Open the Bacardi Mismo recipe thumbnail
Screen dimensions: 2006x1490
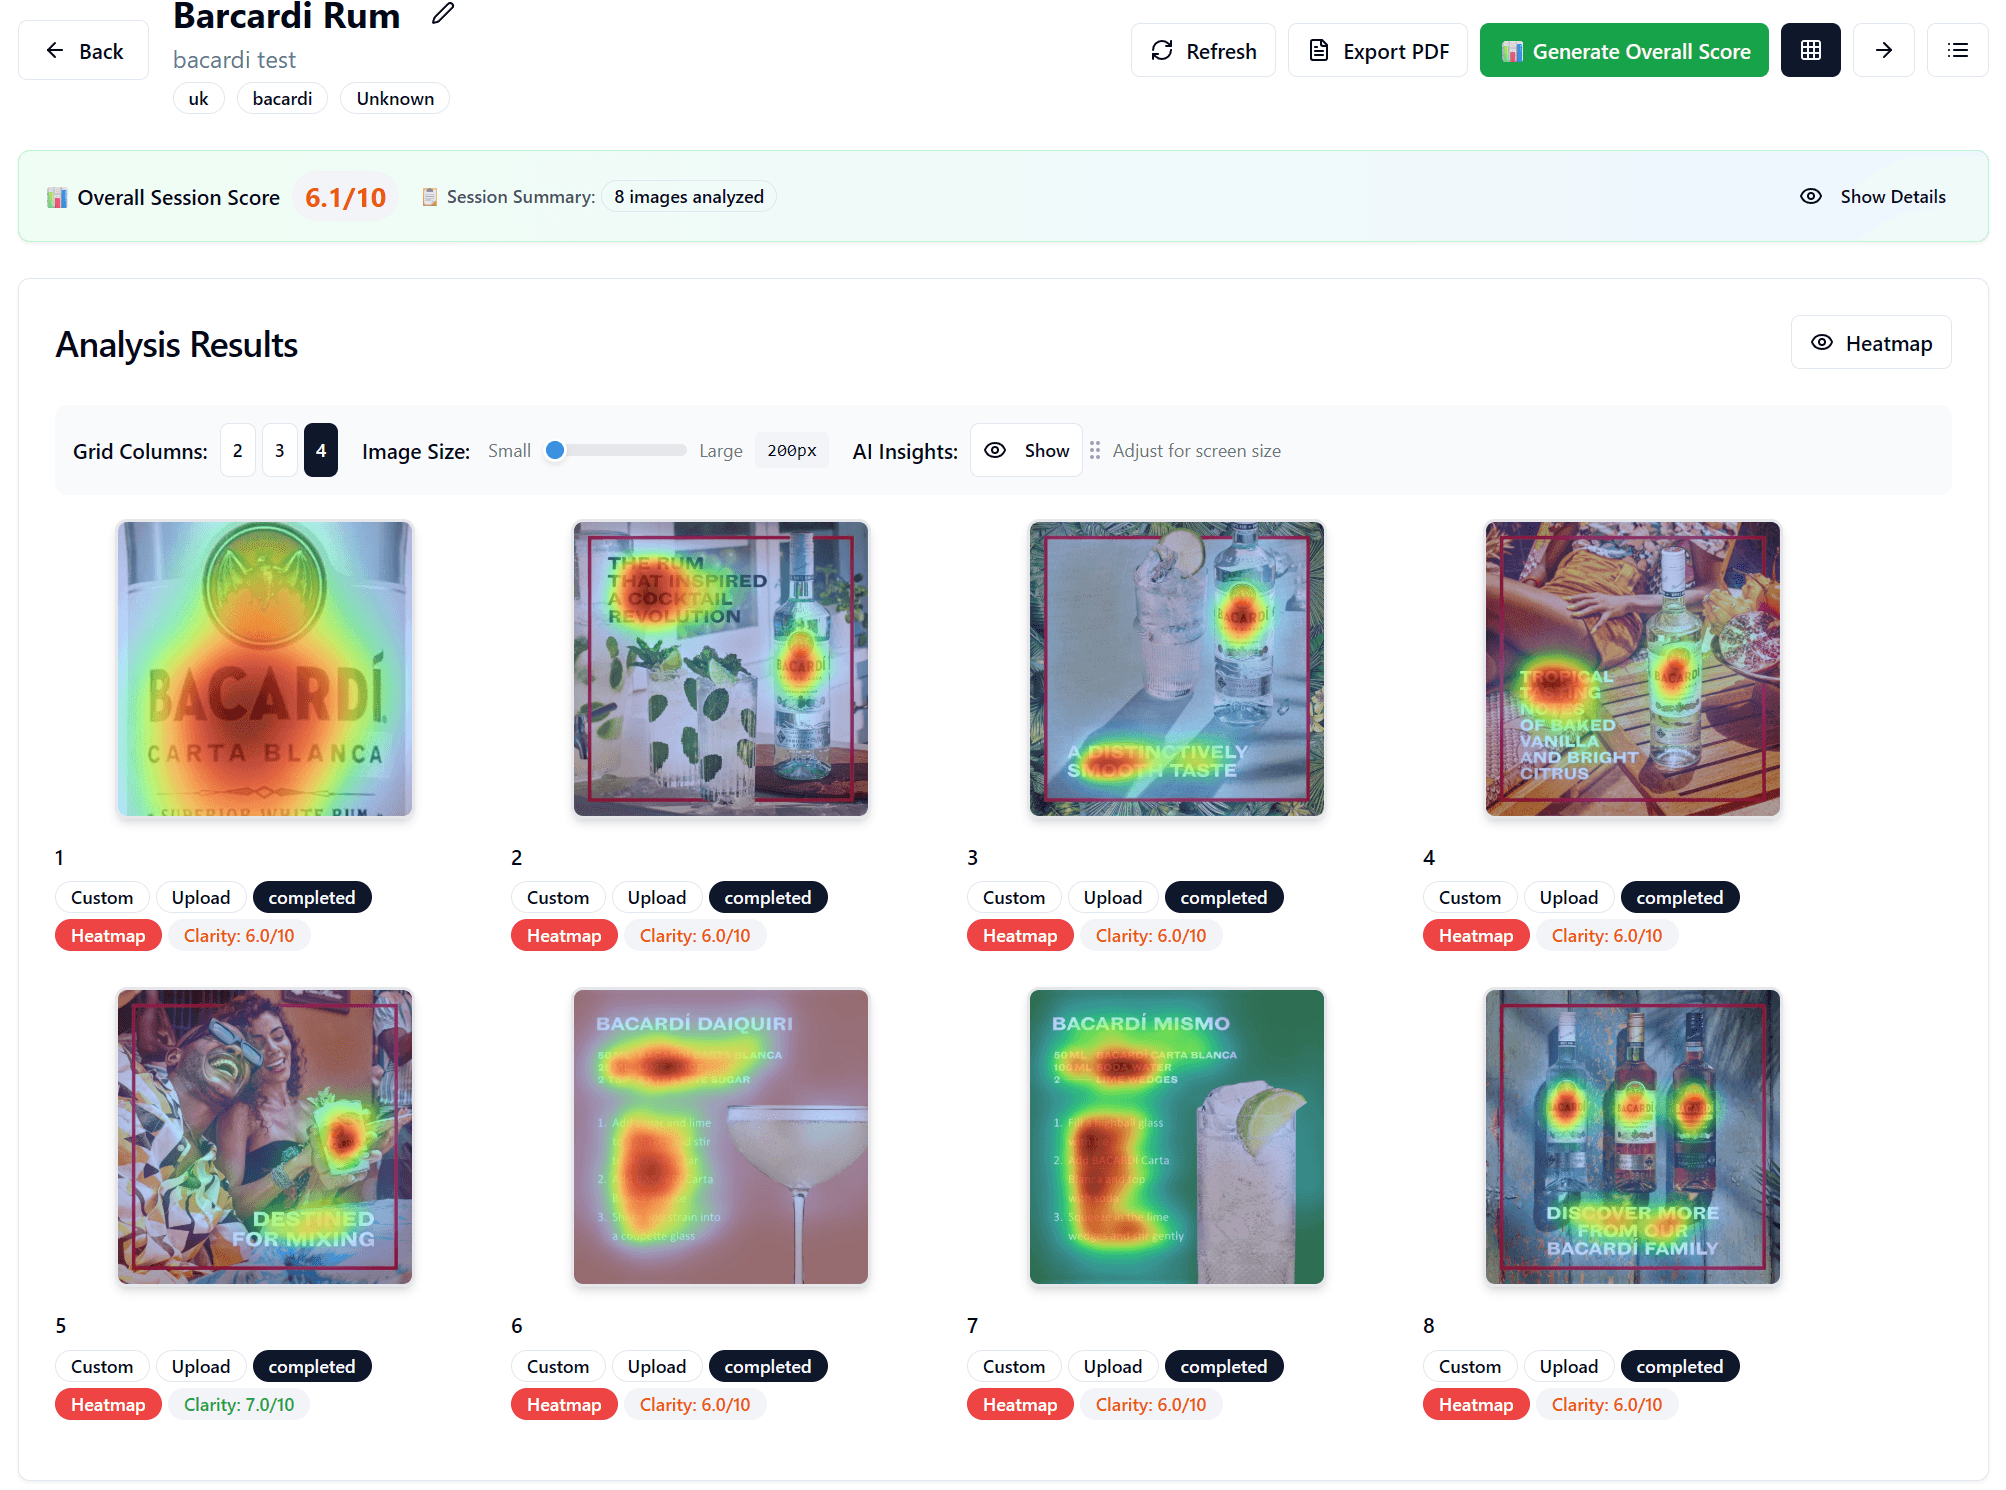(1176, 1137)
